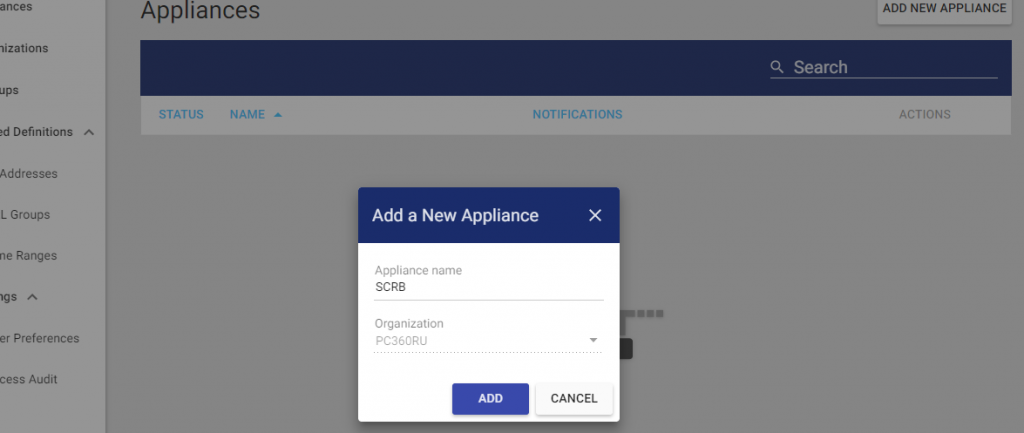Image resolution: width=1024 pixels, height=433 pixels.
Task: Collapse the Definitions section chevron
Action: [89, 132]
